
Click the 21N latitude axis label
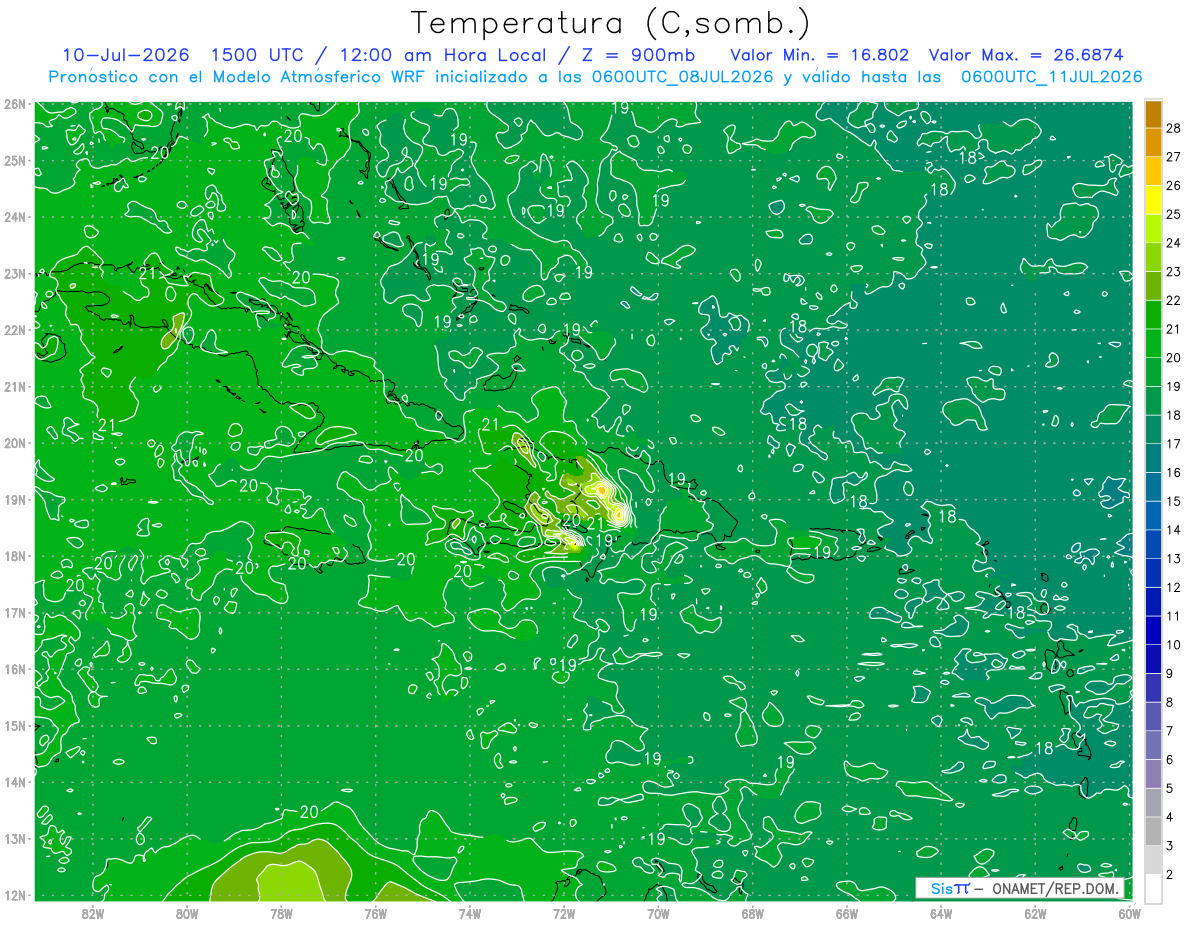[x=15, y=387]
